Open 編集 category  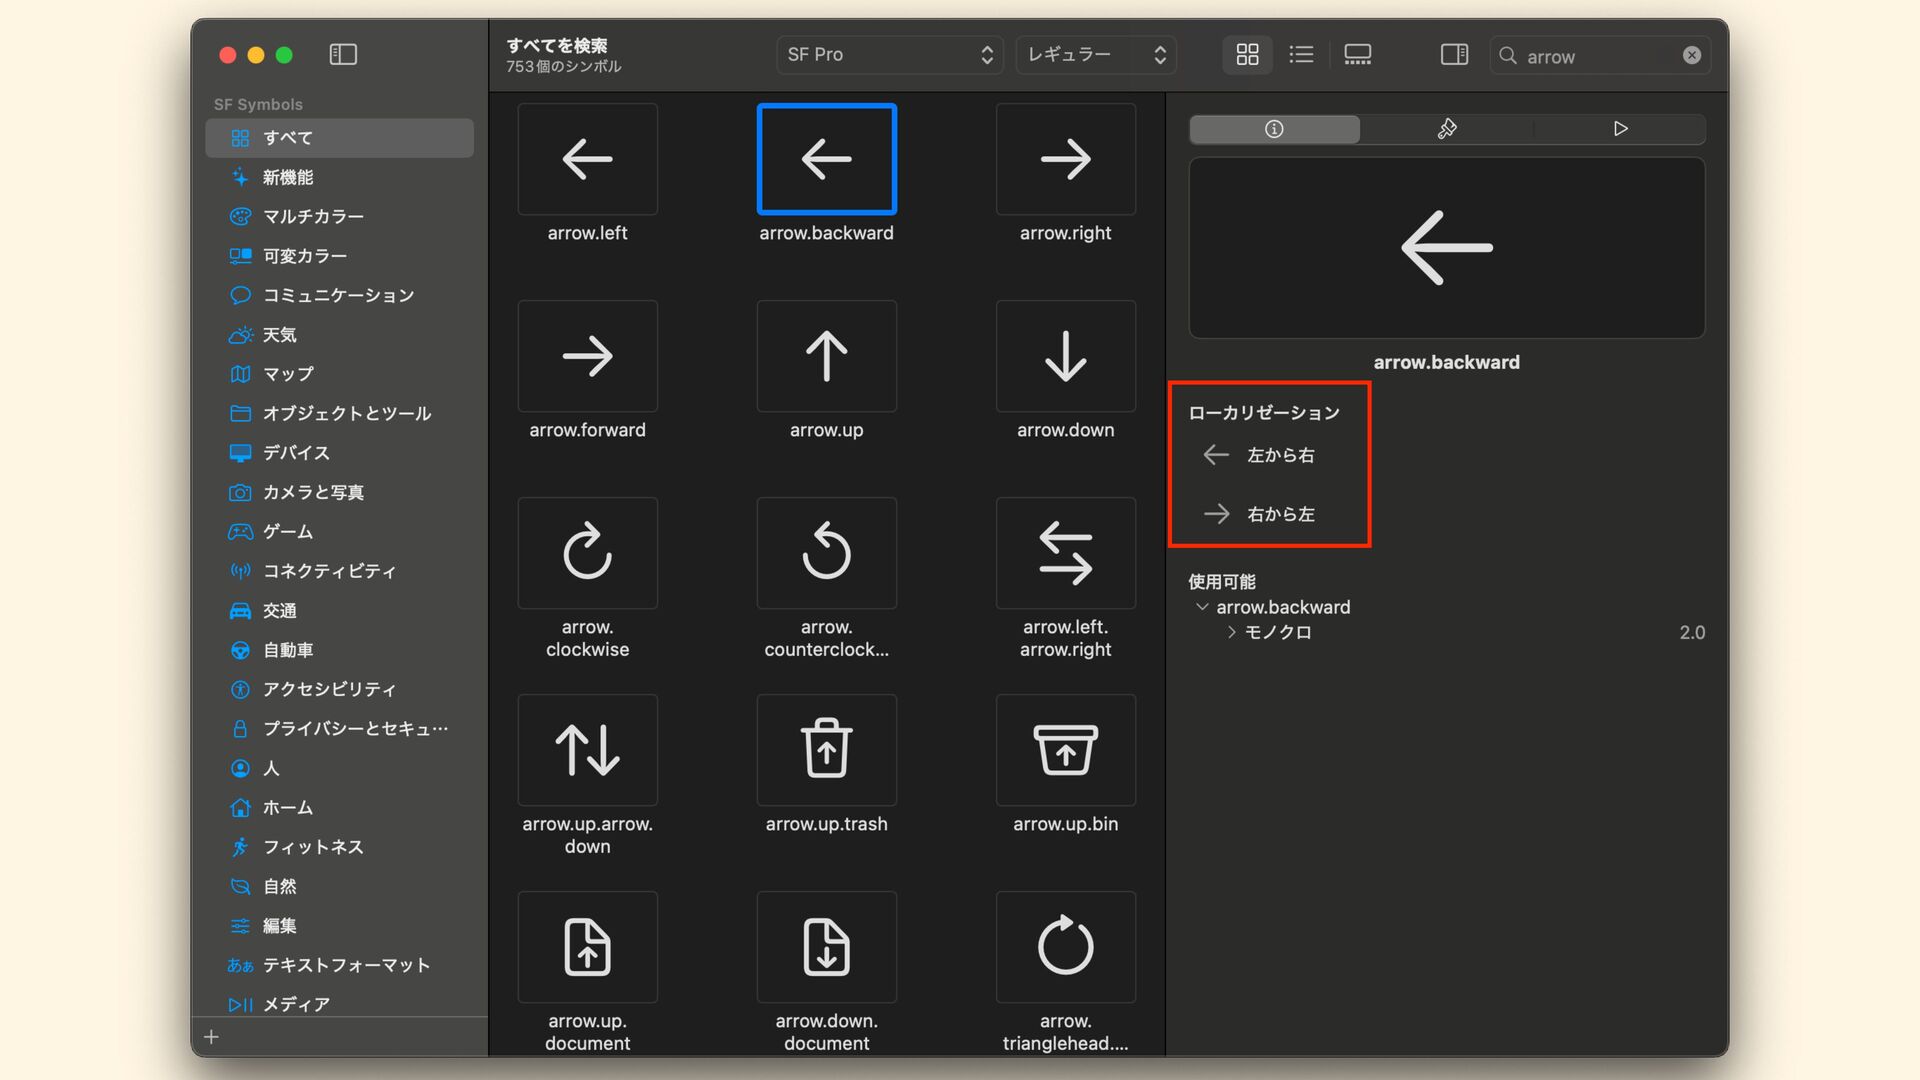[339, 926]
